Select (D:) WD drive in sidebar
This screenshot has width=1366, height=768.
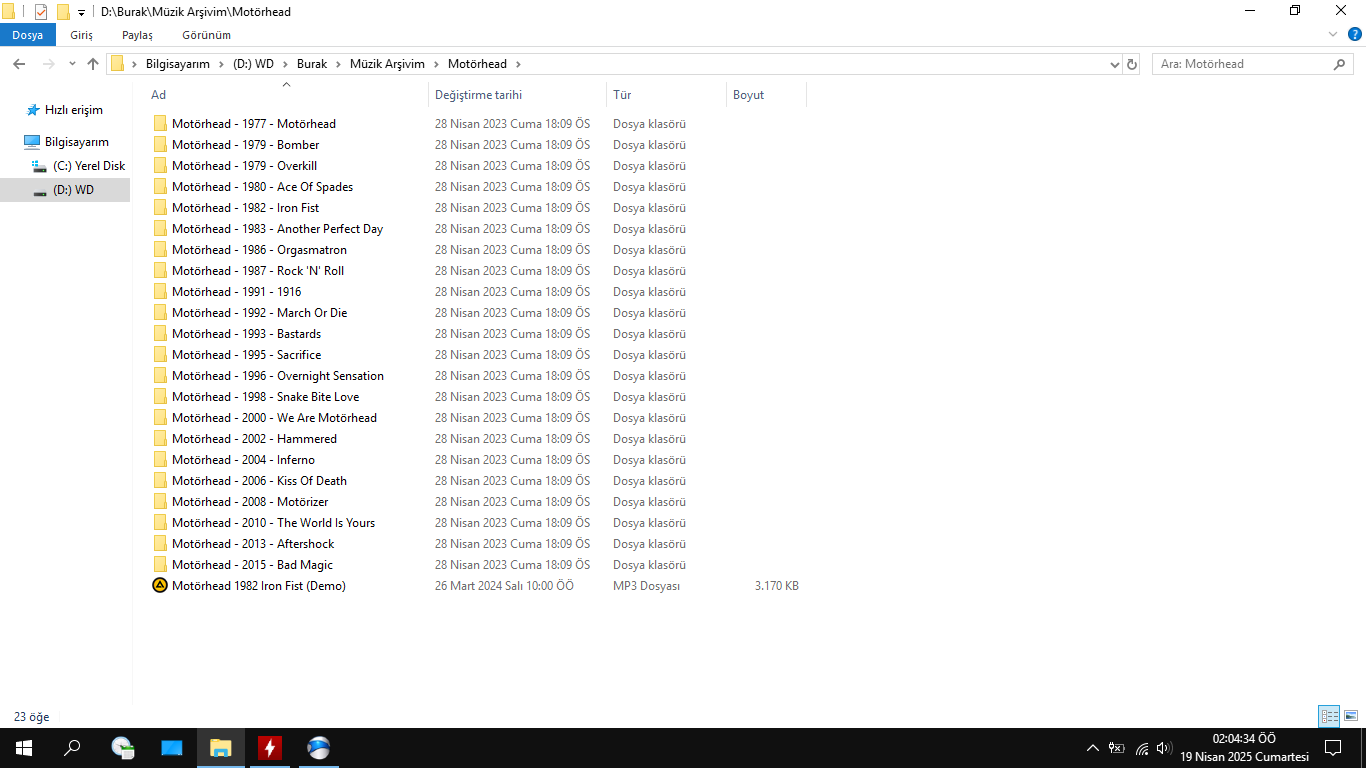click(65, 190)
